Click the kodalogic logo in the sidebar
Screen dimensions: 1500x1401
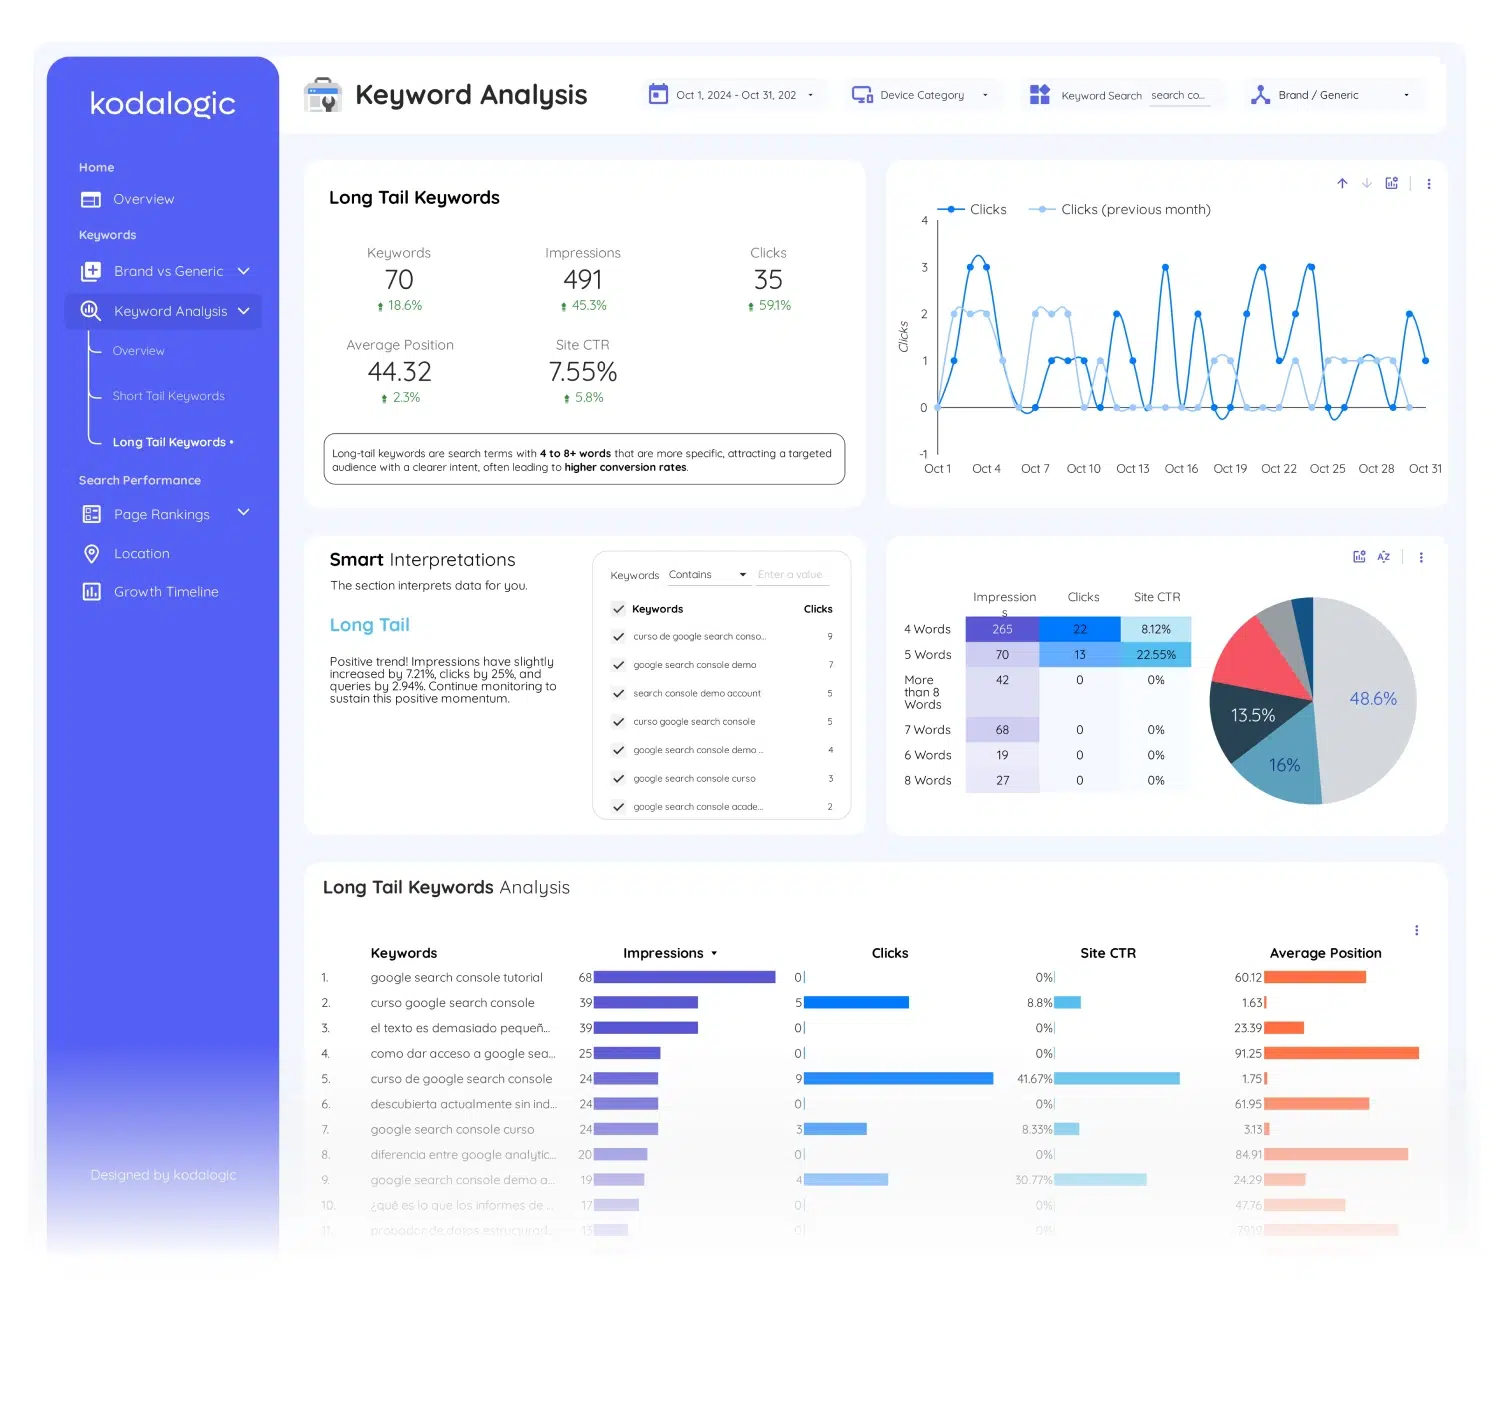[x=163, y=104]
